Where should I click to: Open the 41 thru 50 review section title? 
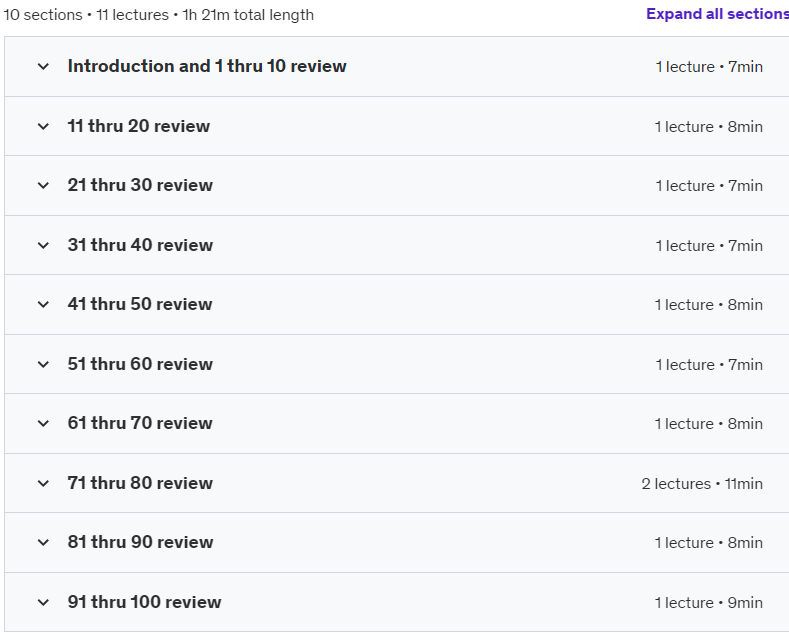click(140, 304)
